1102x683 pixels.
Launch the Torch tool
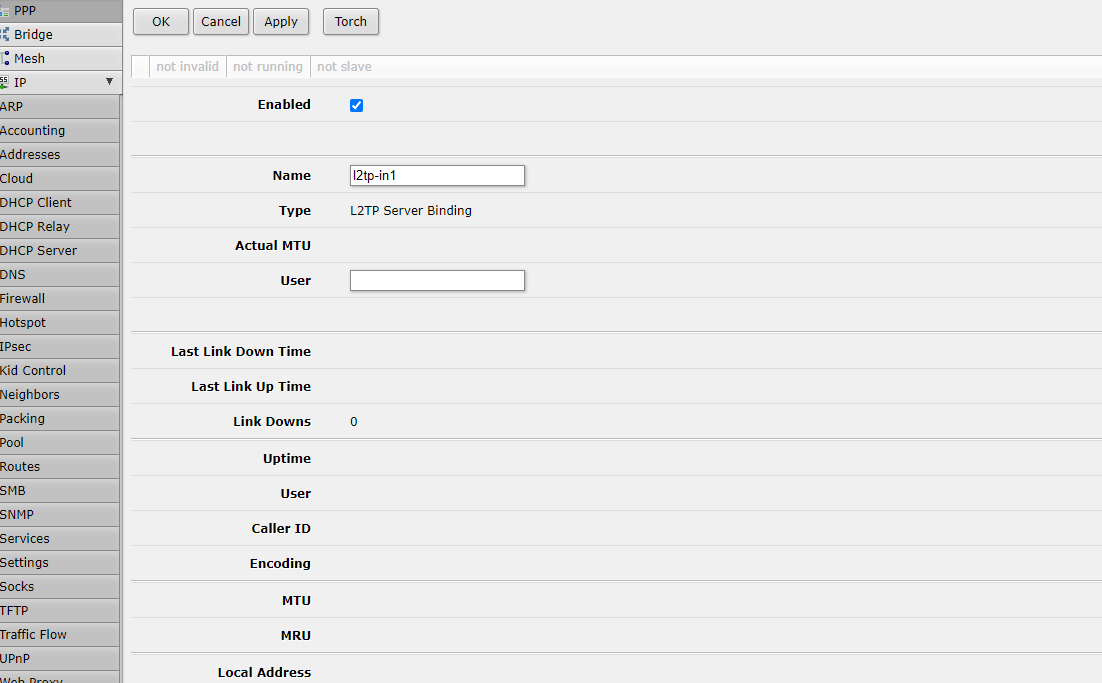click(350, 21)
